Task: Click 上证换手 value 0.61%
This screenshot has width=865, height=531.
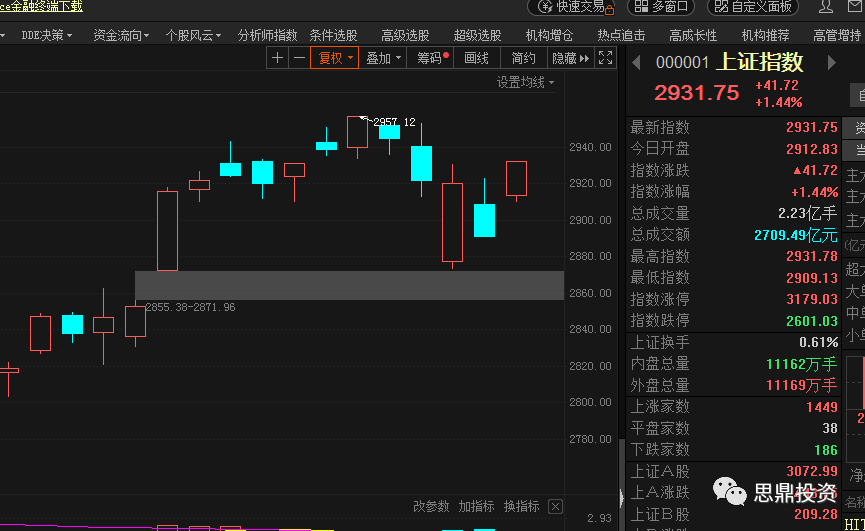Action: 818,342
